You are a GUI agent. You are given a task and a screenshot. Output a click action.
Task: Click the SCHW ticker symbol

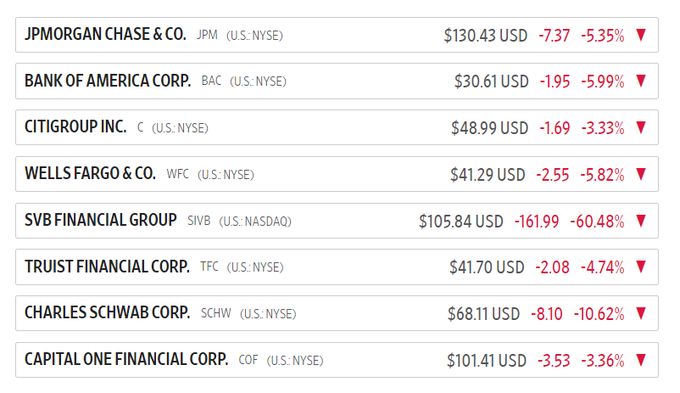(x=216, y=313)
